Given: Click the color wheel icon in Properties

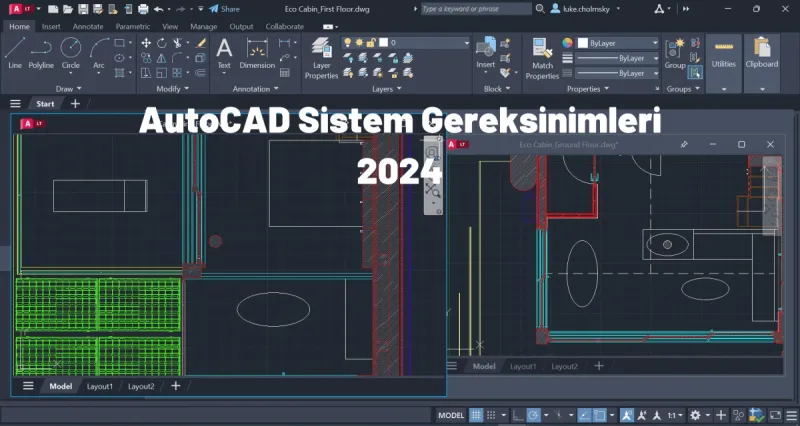Looking at the screenshot, I should click(x=567, y=43).
